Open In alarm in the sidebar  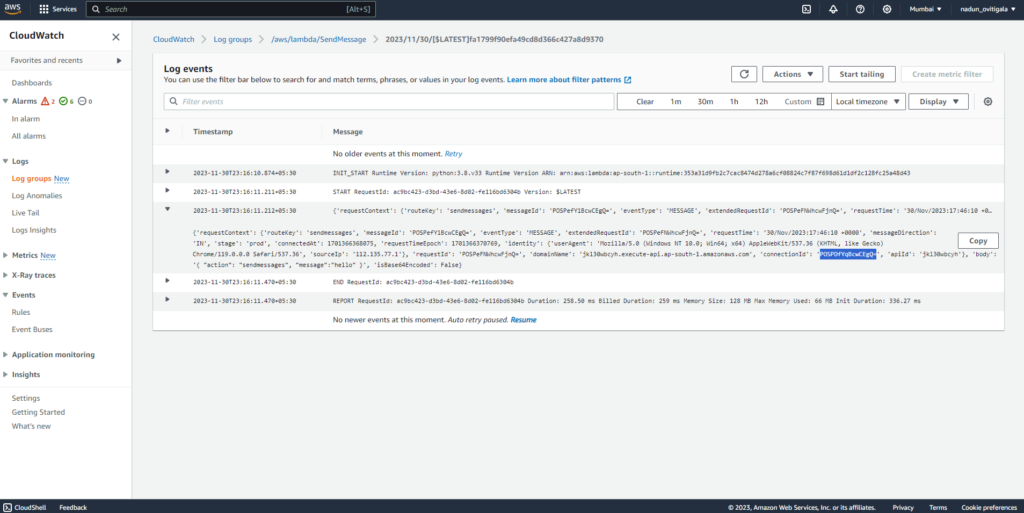pyautogui.click(x=25, y=119)
